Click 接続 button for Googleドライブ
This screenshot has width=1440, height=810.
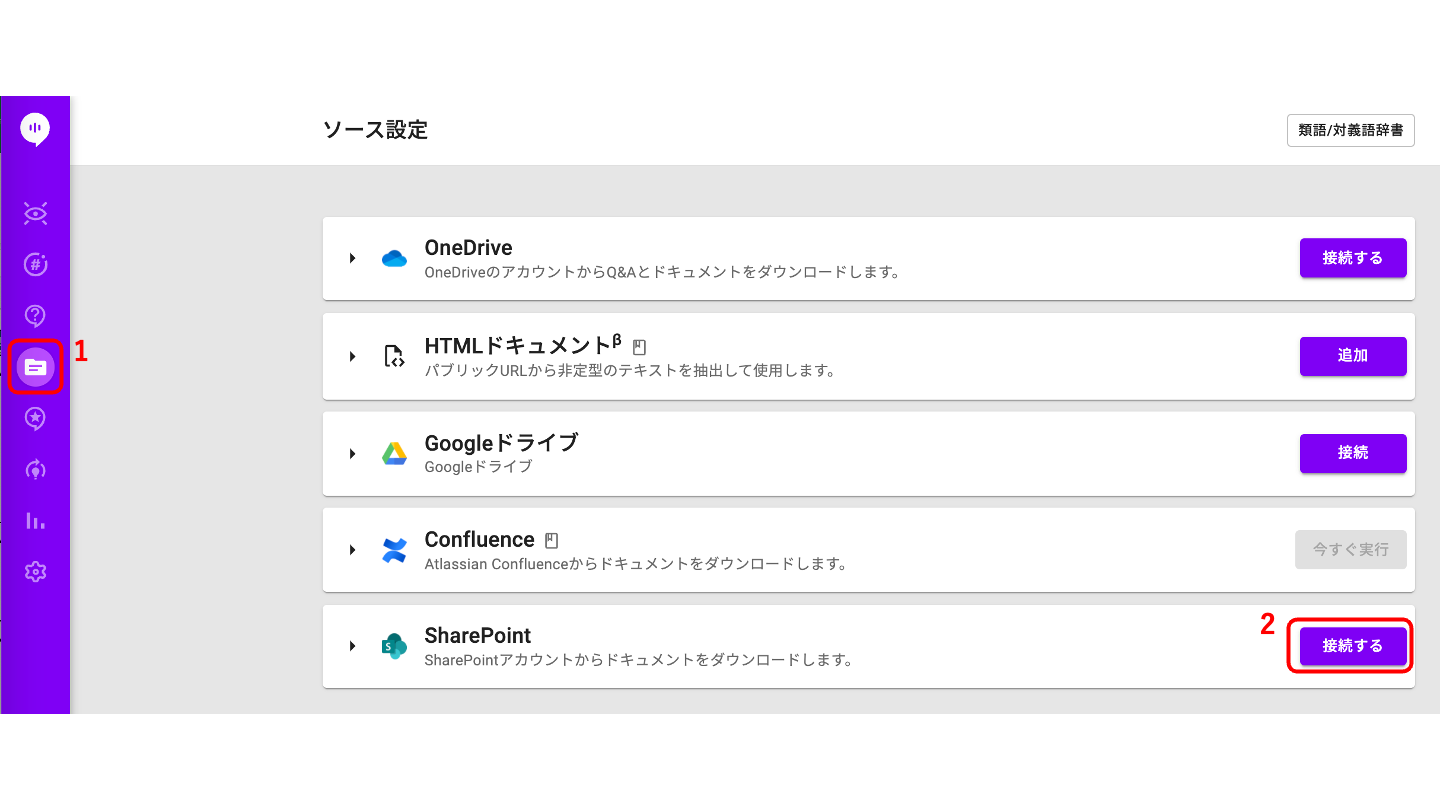click(x=1353, y=453)
